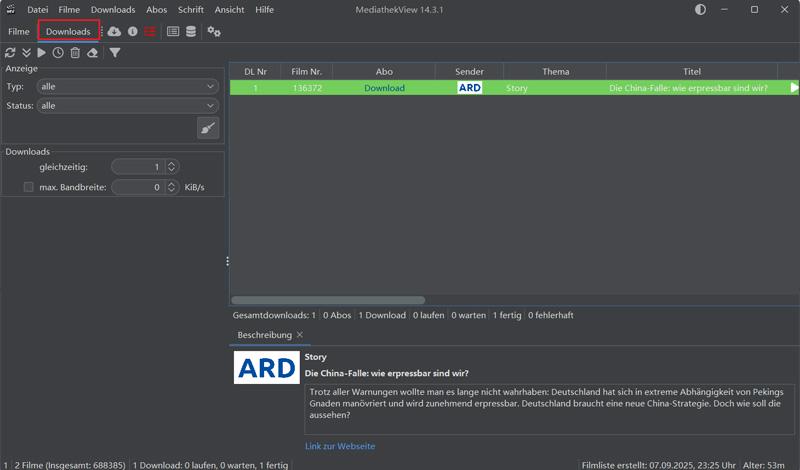Clean up list with the eraser icon
The image size is (800, 470).
[92, 53]
